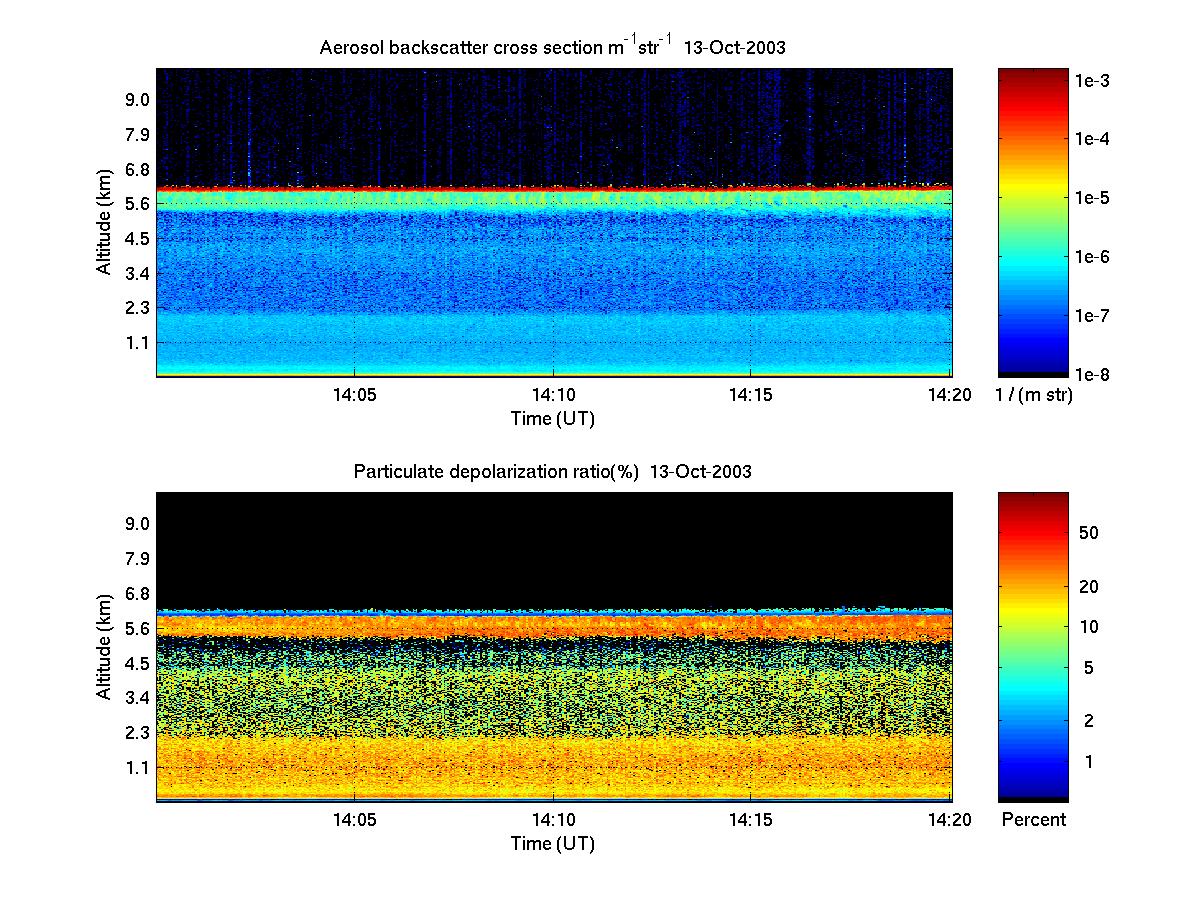Select the backscatter plot's Altitude (km) label

[x=103, y=221]
